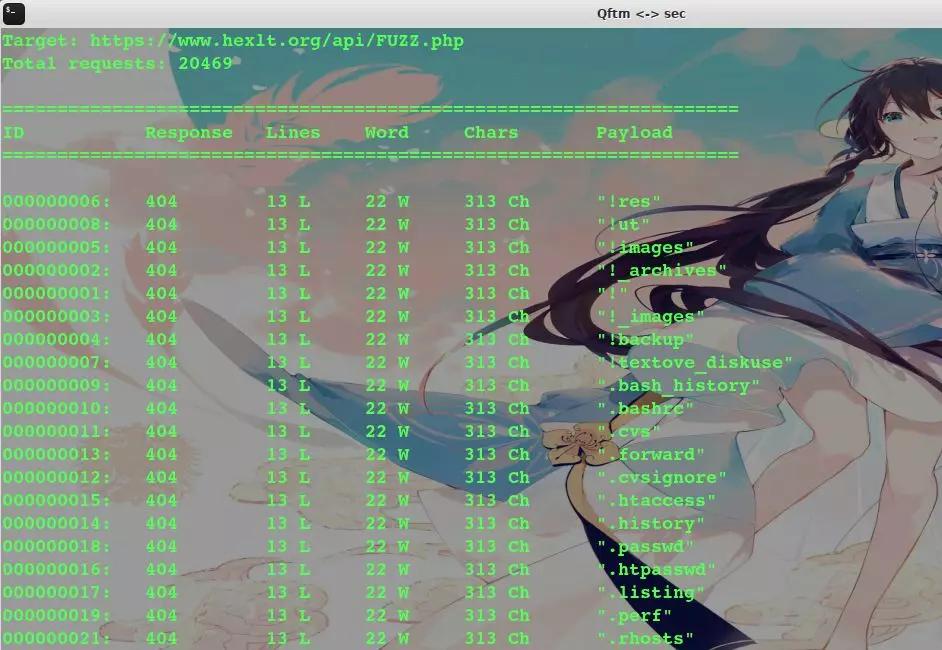Click the 404 response in the ".passwd" row
The height and width of the screenshot is (650, 942).
161,547
